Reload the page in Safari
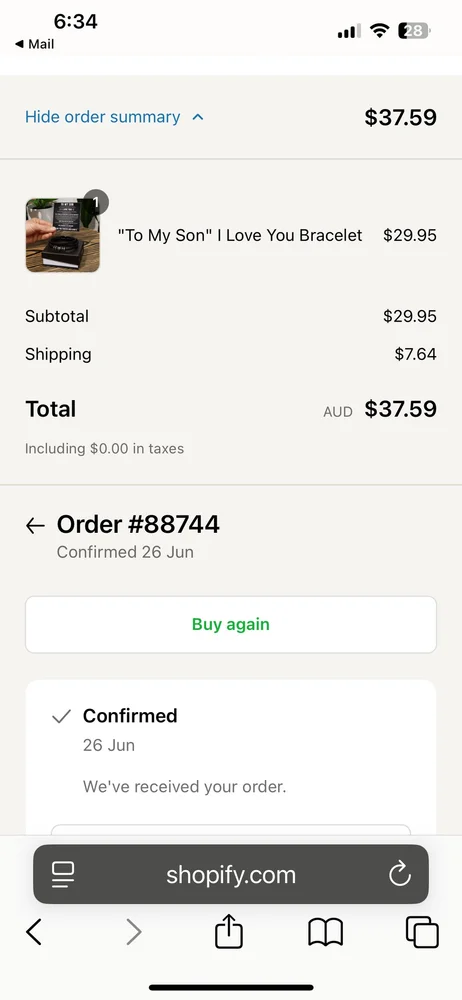462x1000 pixels. click(400, 874)
